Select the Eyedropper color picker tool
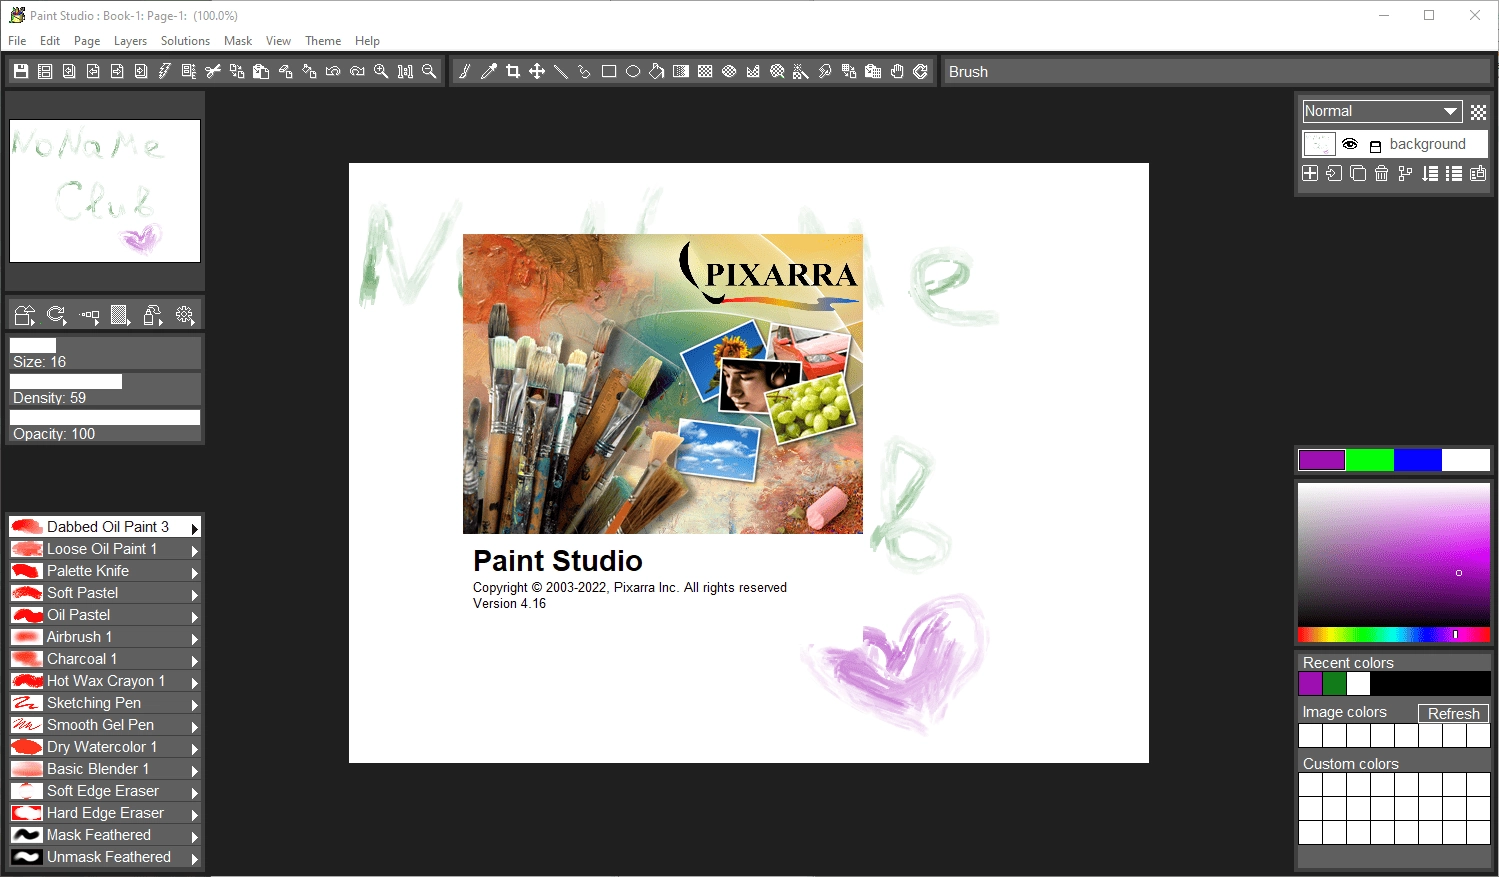 pyautogui.click(x=489, y=71)
